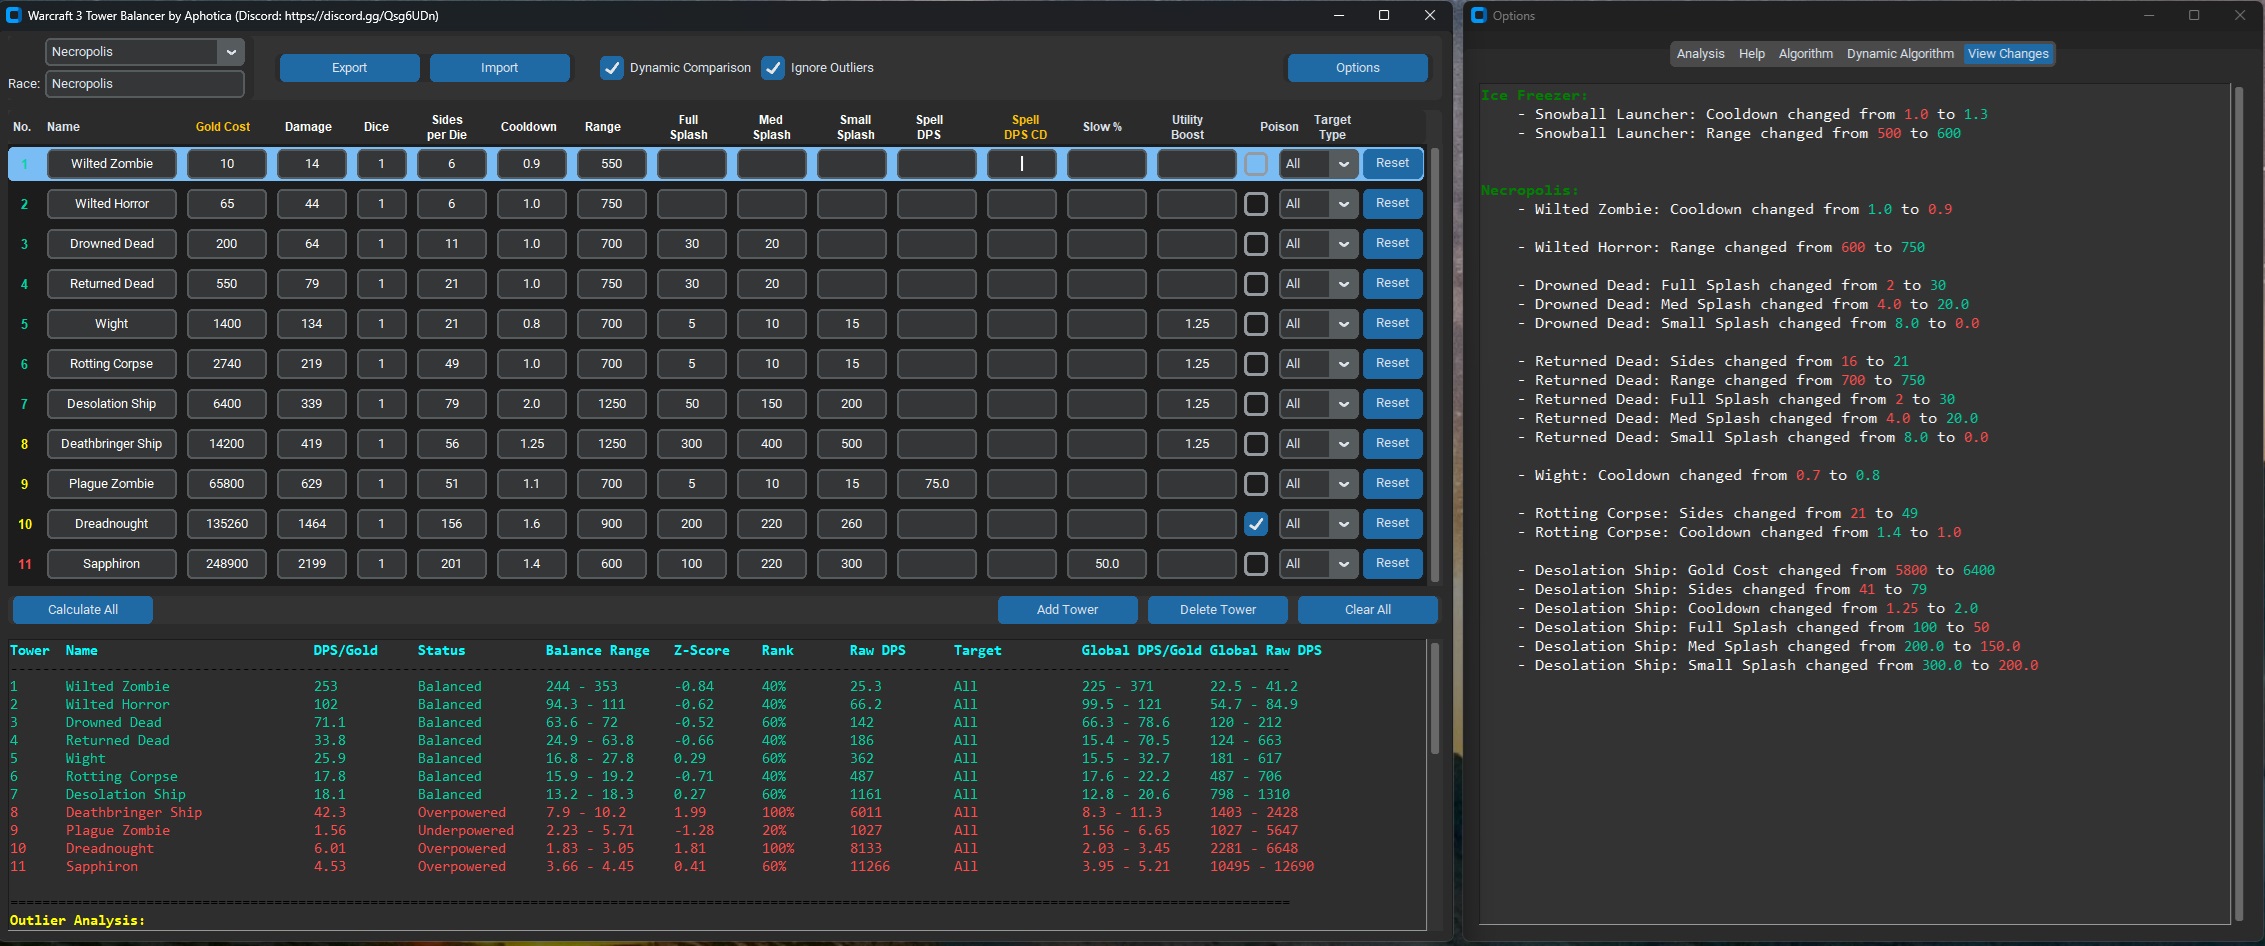Switch to the Algorithm tab
Viewport: 2265px width, 946px height.
pos(1805,54)
